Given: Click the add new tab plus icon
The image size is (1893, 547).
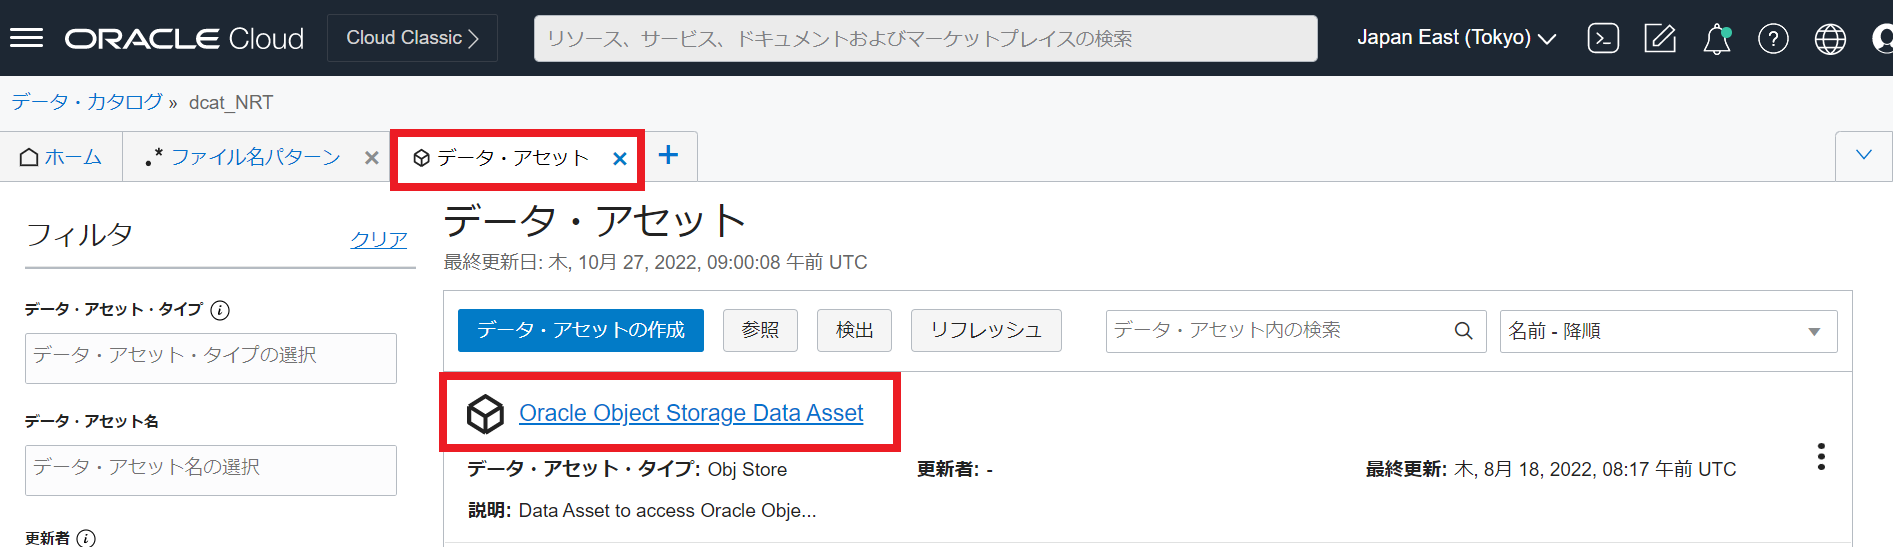Looking at the screenshot, I should [668, 156].
